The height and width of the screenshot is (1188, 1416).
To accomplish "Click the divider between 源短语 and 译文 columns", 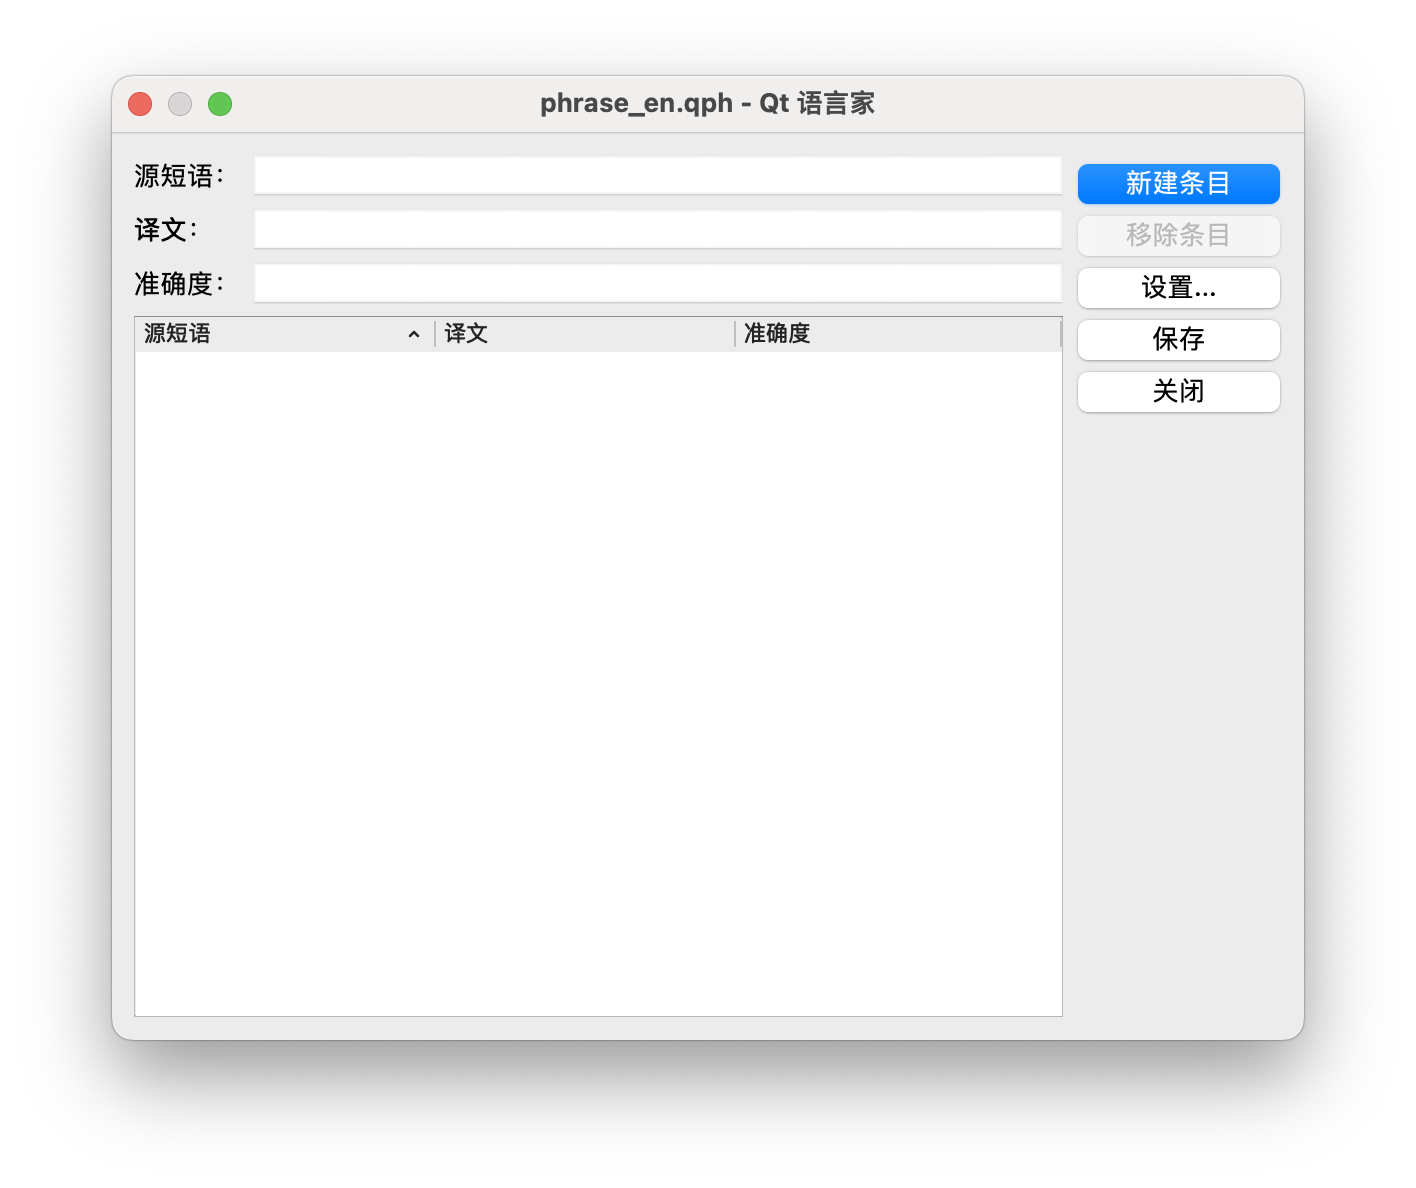I will [433, 333].
